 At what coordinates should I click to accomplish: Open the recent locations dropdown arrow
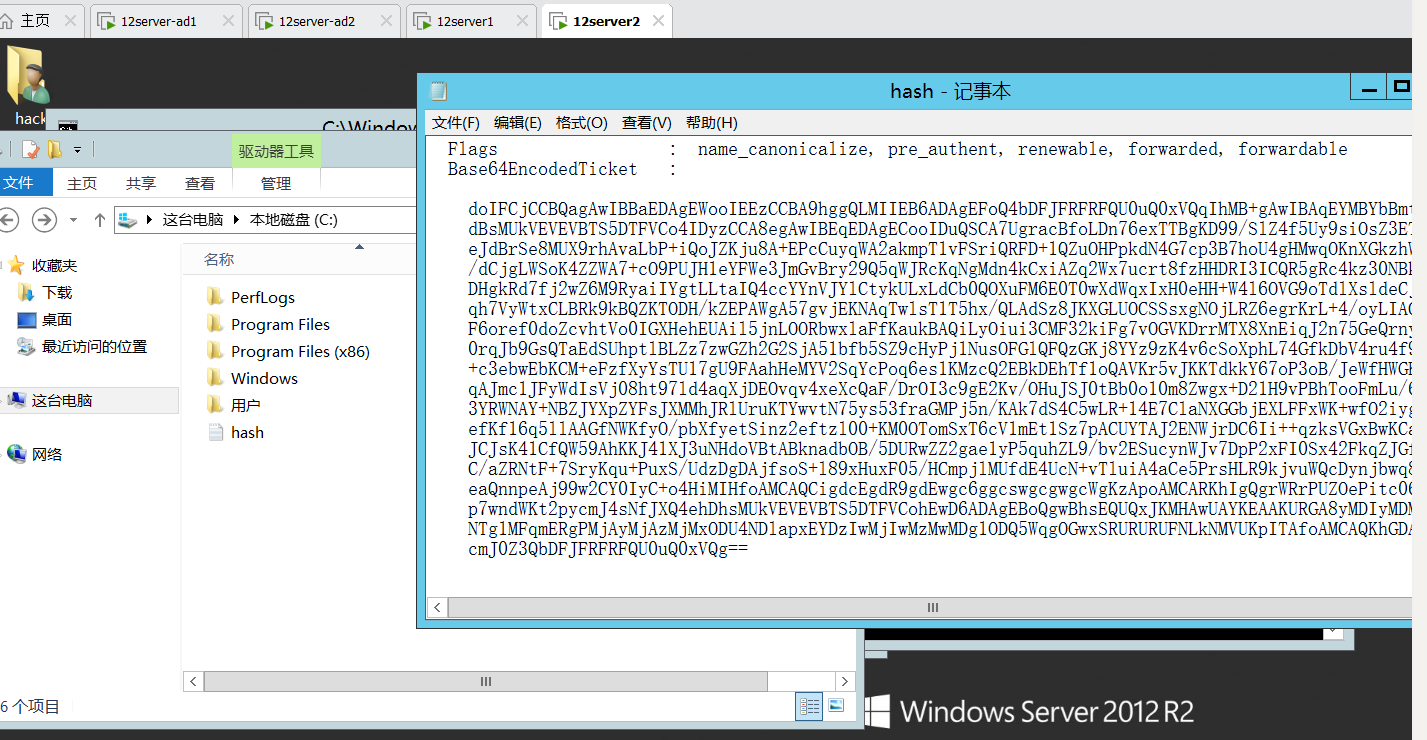point(73,220)
